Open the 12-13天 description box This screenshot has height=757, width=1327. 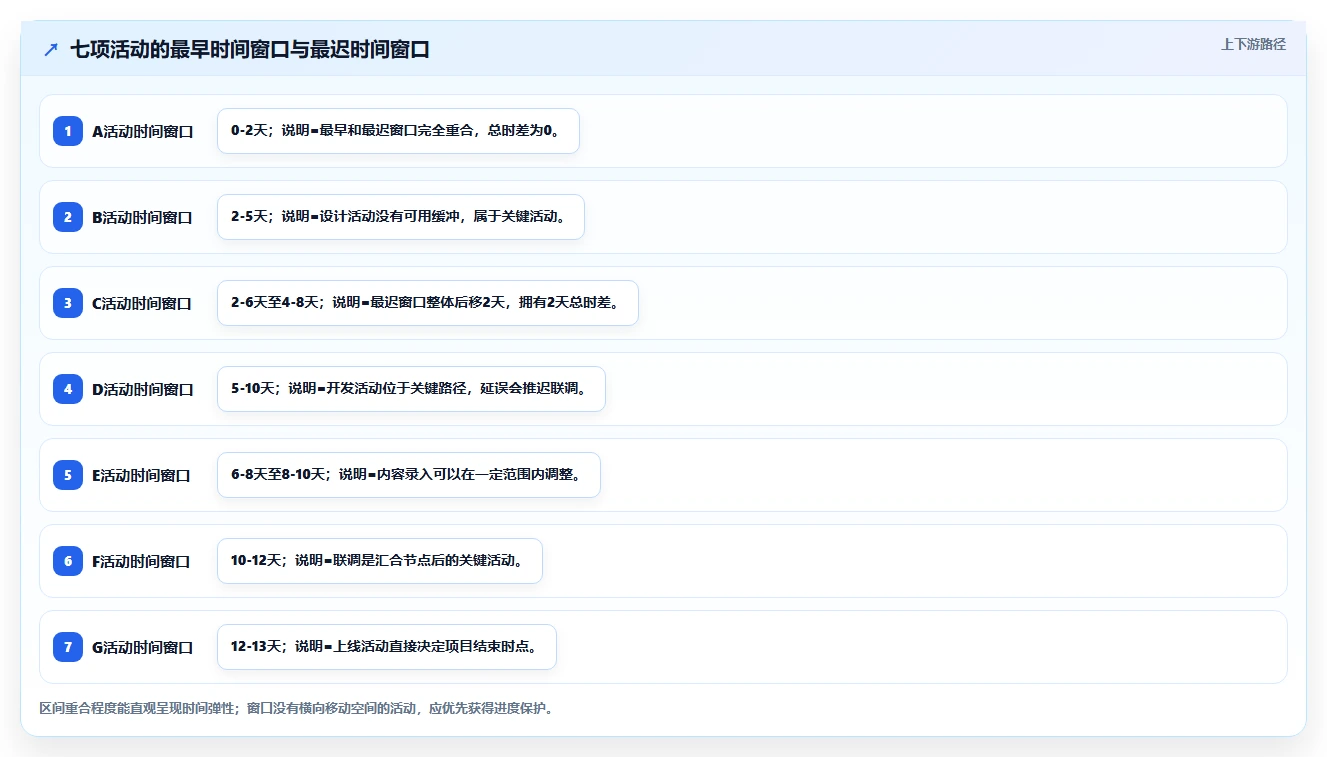[x=387, y=647]
